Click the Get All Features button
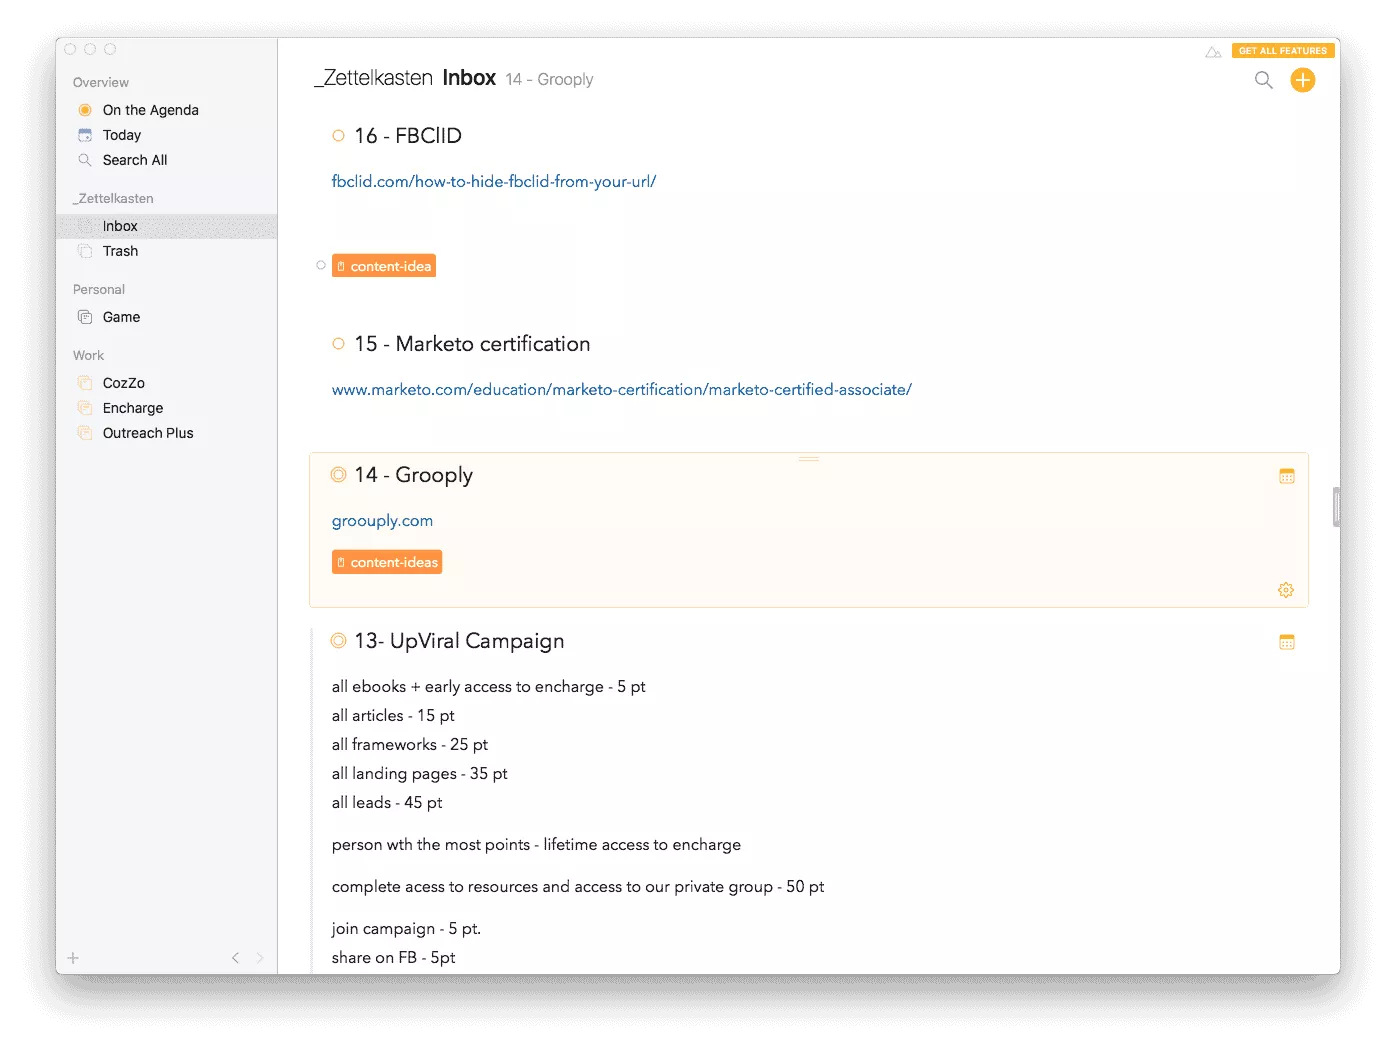 click(1282, 51)
